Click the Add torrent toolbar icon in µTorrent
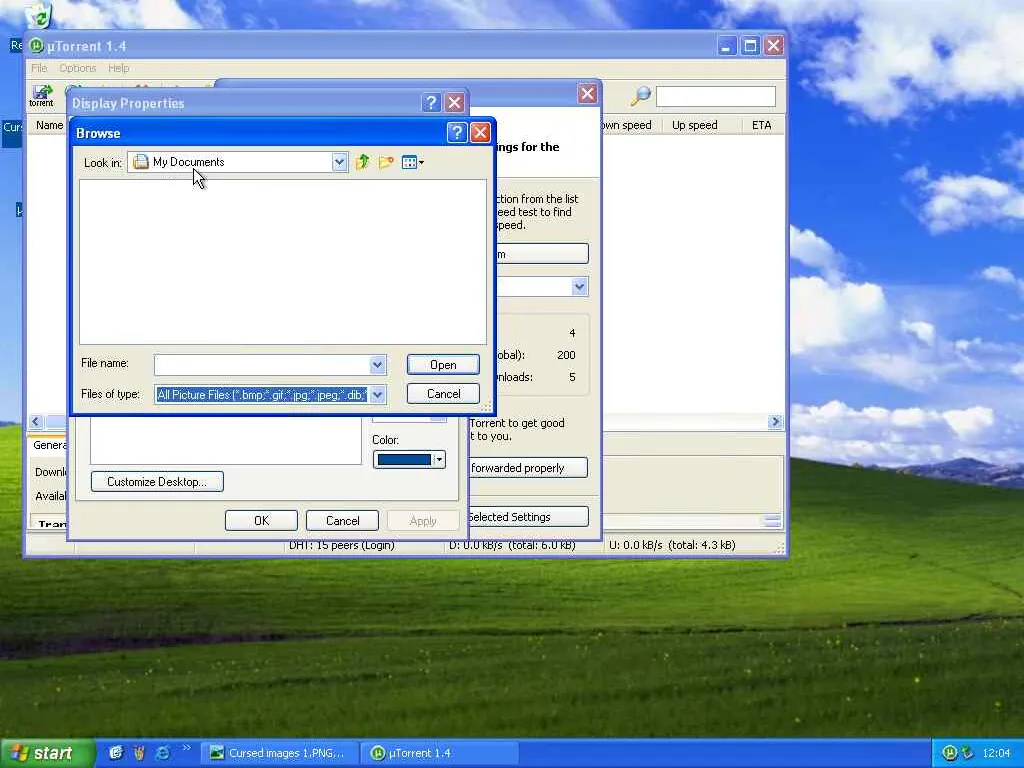 (41, 95)
